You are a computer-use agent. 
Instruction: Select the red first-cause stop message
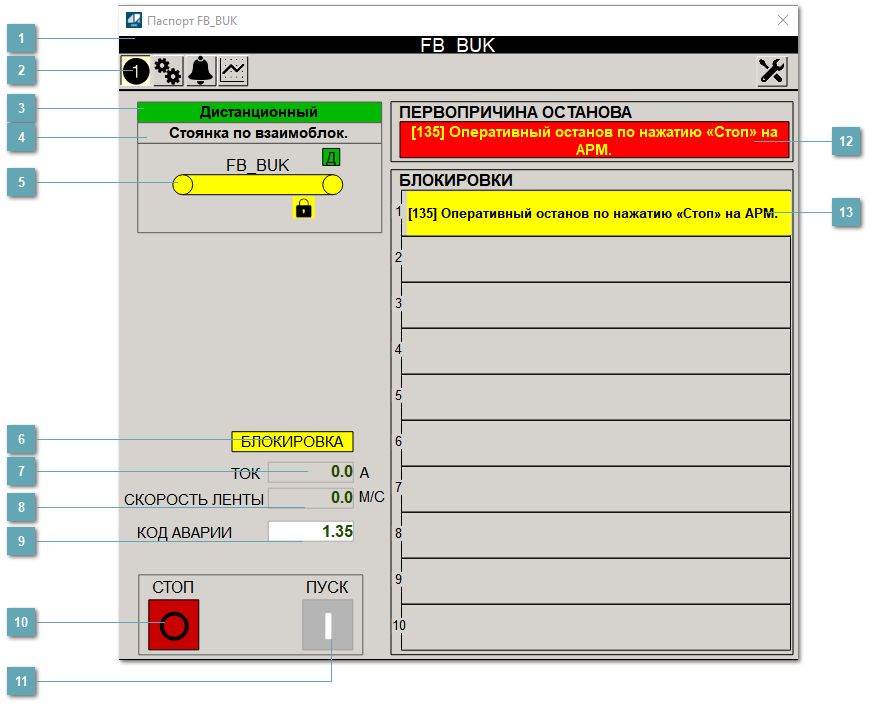[x=593, y=140]
